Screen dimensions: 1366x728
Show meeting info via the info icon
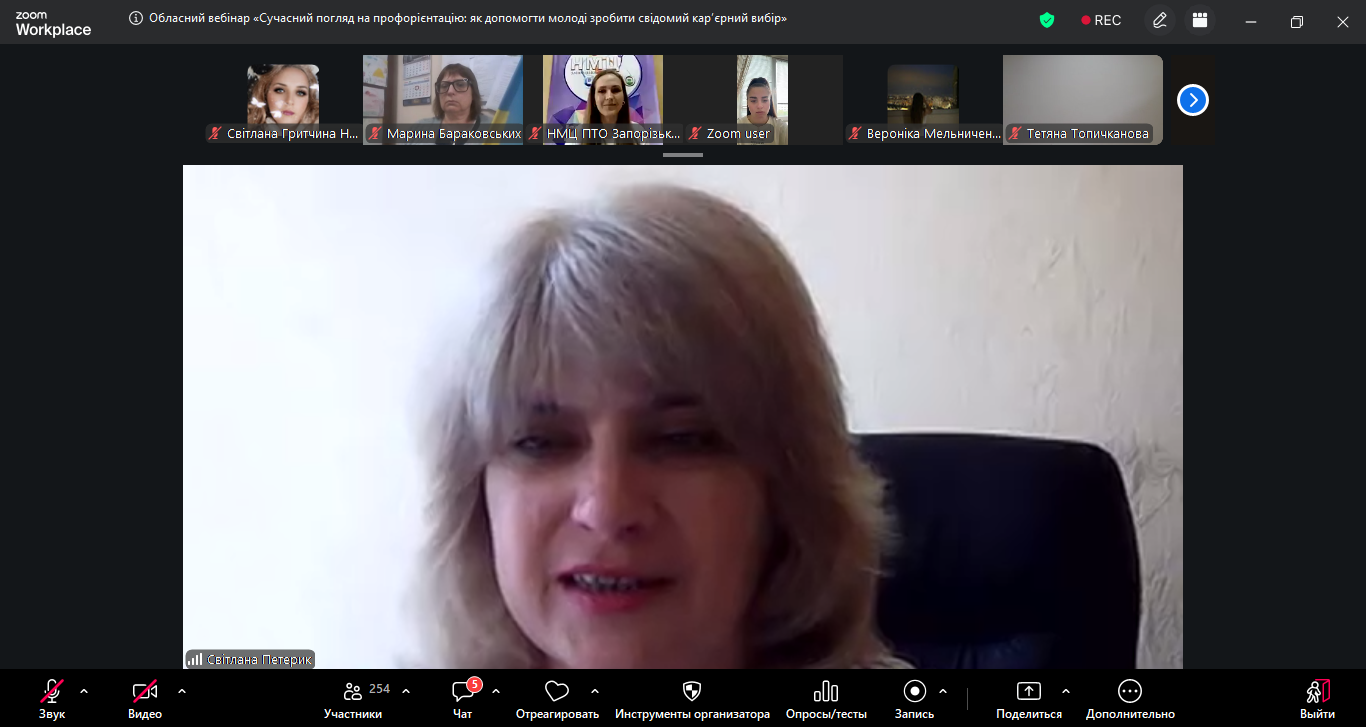coord(136,18)
